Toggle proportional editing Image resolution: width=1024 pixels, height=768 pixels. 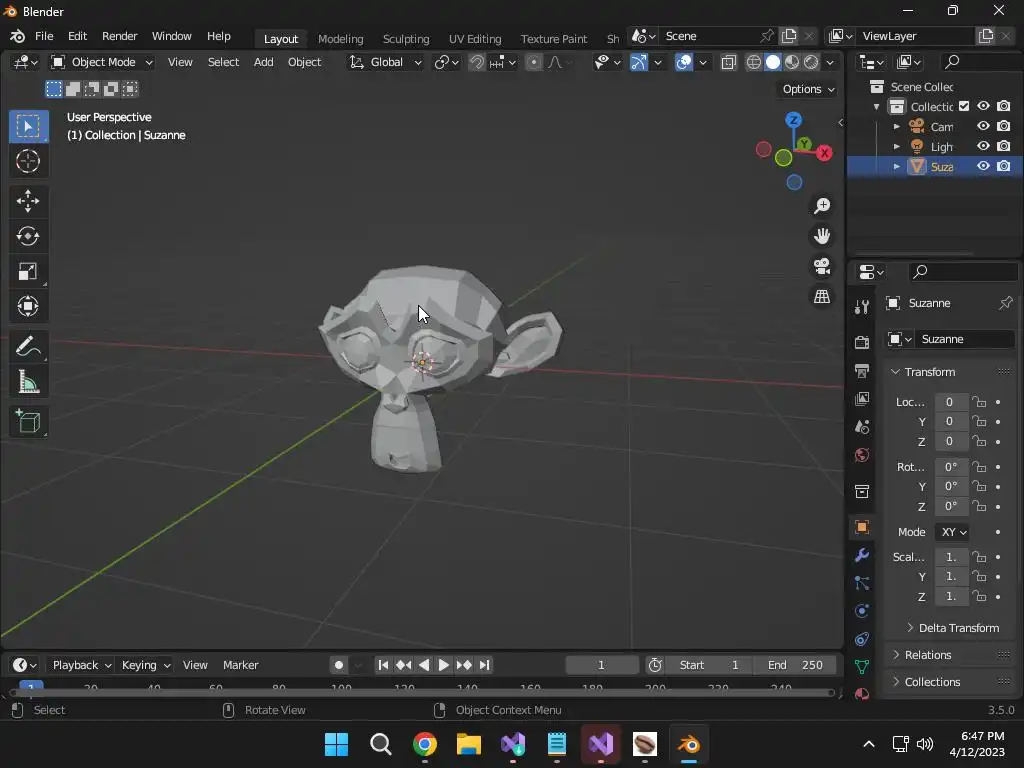[534, 62]
